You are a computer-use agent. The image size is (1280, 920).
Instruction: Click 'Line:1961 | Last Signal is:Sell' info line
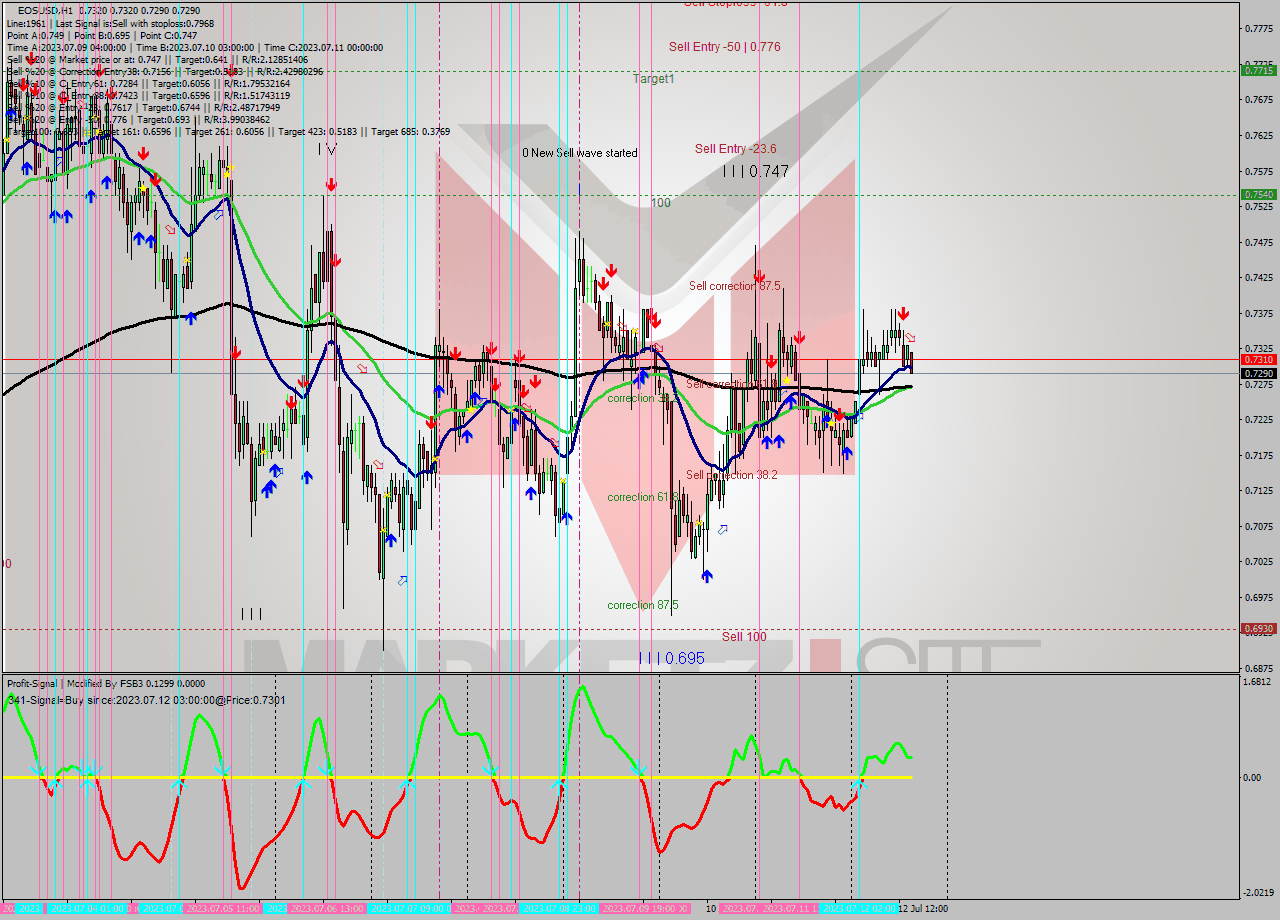[110, 23]
